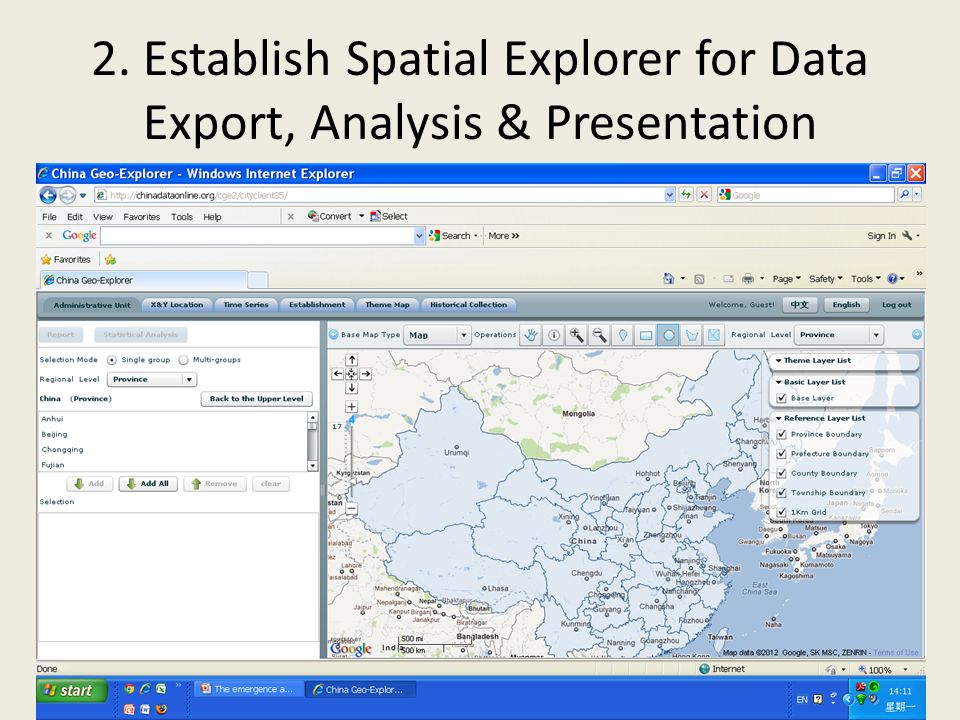Click the clear selection tool in Operations

(714, 335)
